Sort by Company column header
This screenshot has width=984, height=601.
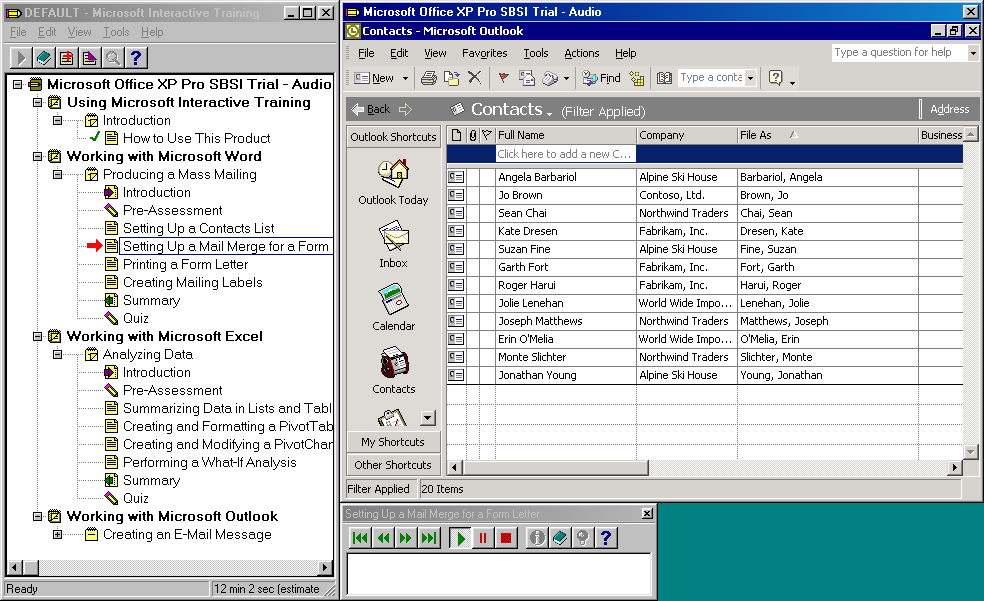[x=687, y=135]
